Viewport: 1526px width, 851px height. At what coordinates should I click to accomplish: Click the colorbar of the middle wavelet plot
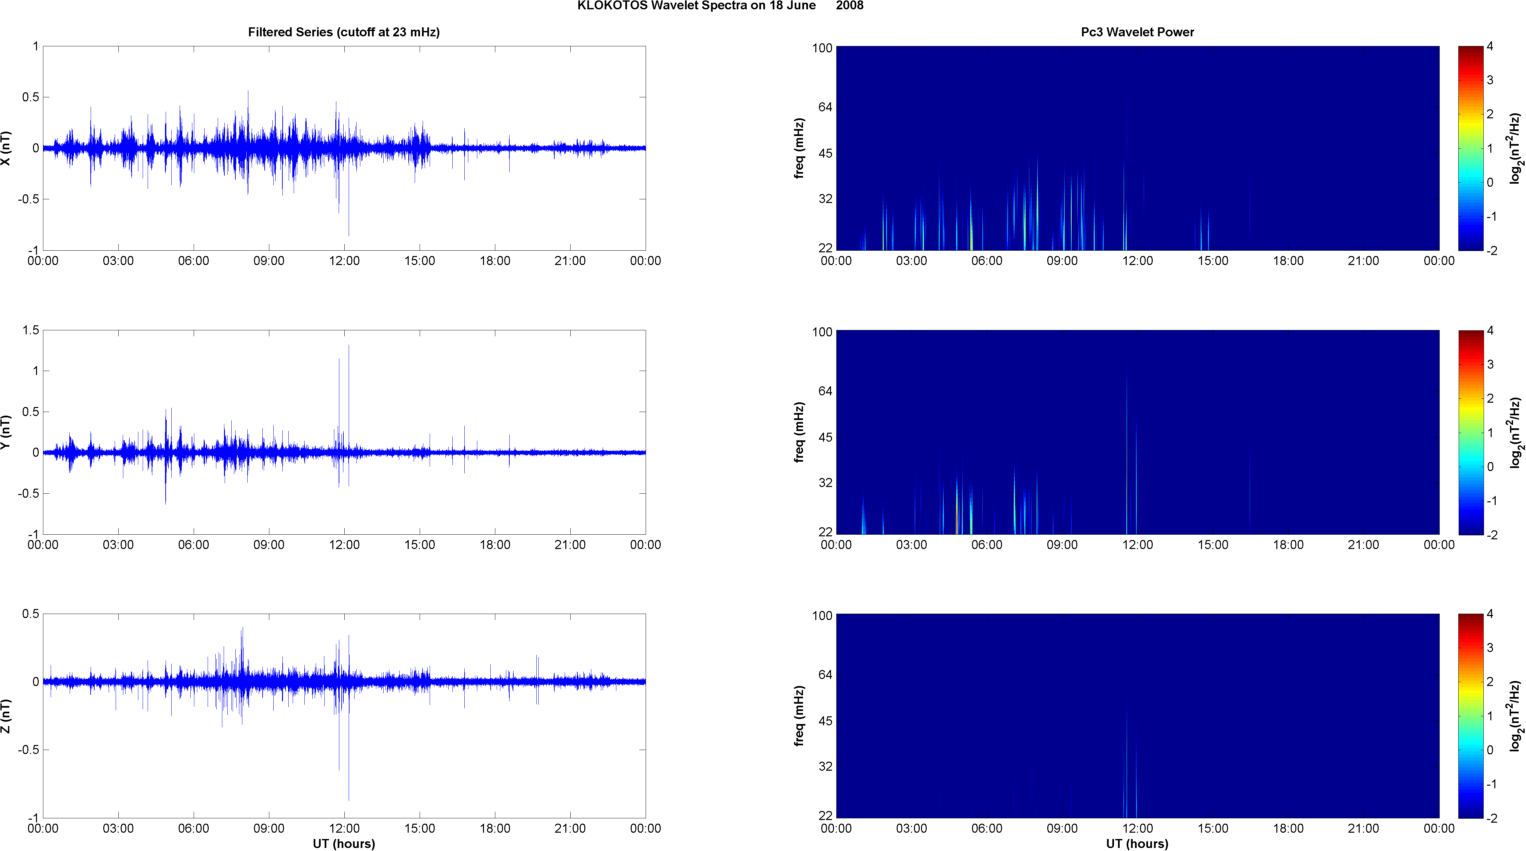(1470, 432)
